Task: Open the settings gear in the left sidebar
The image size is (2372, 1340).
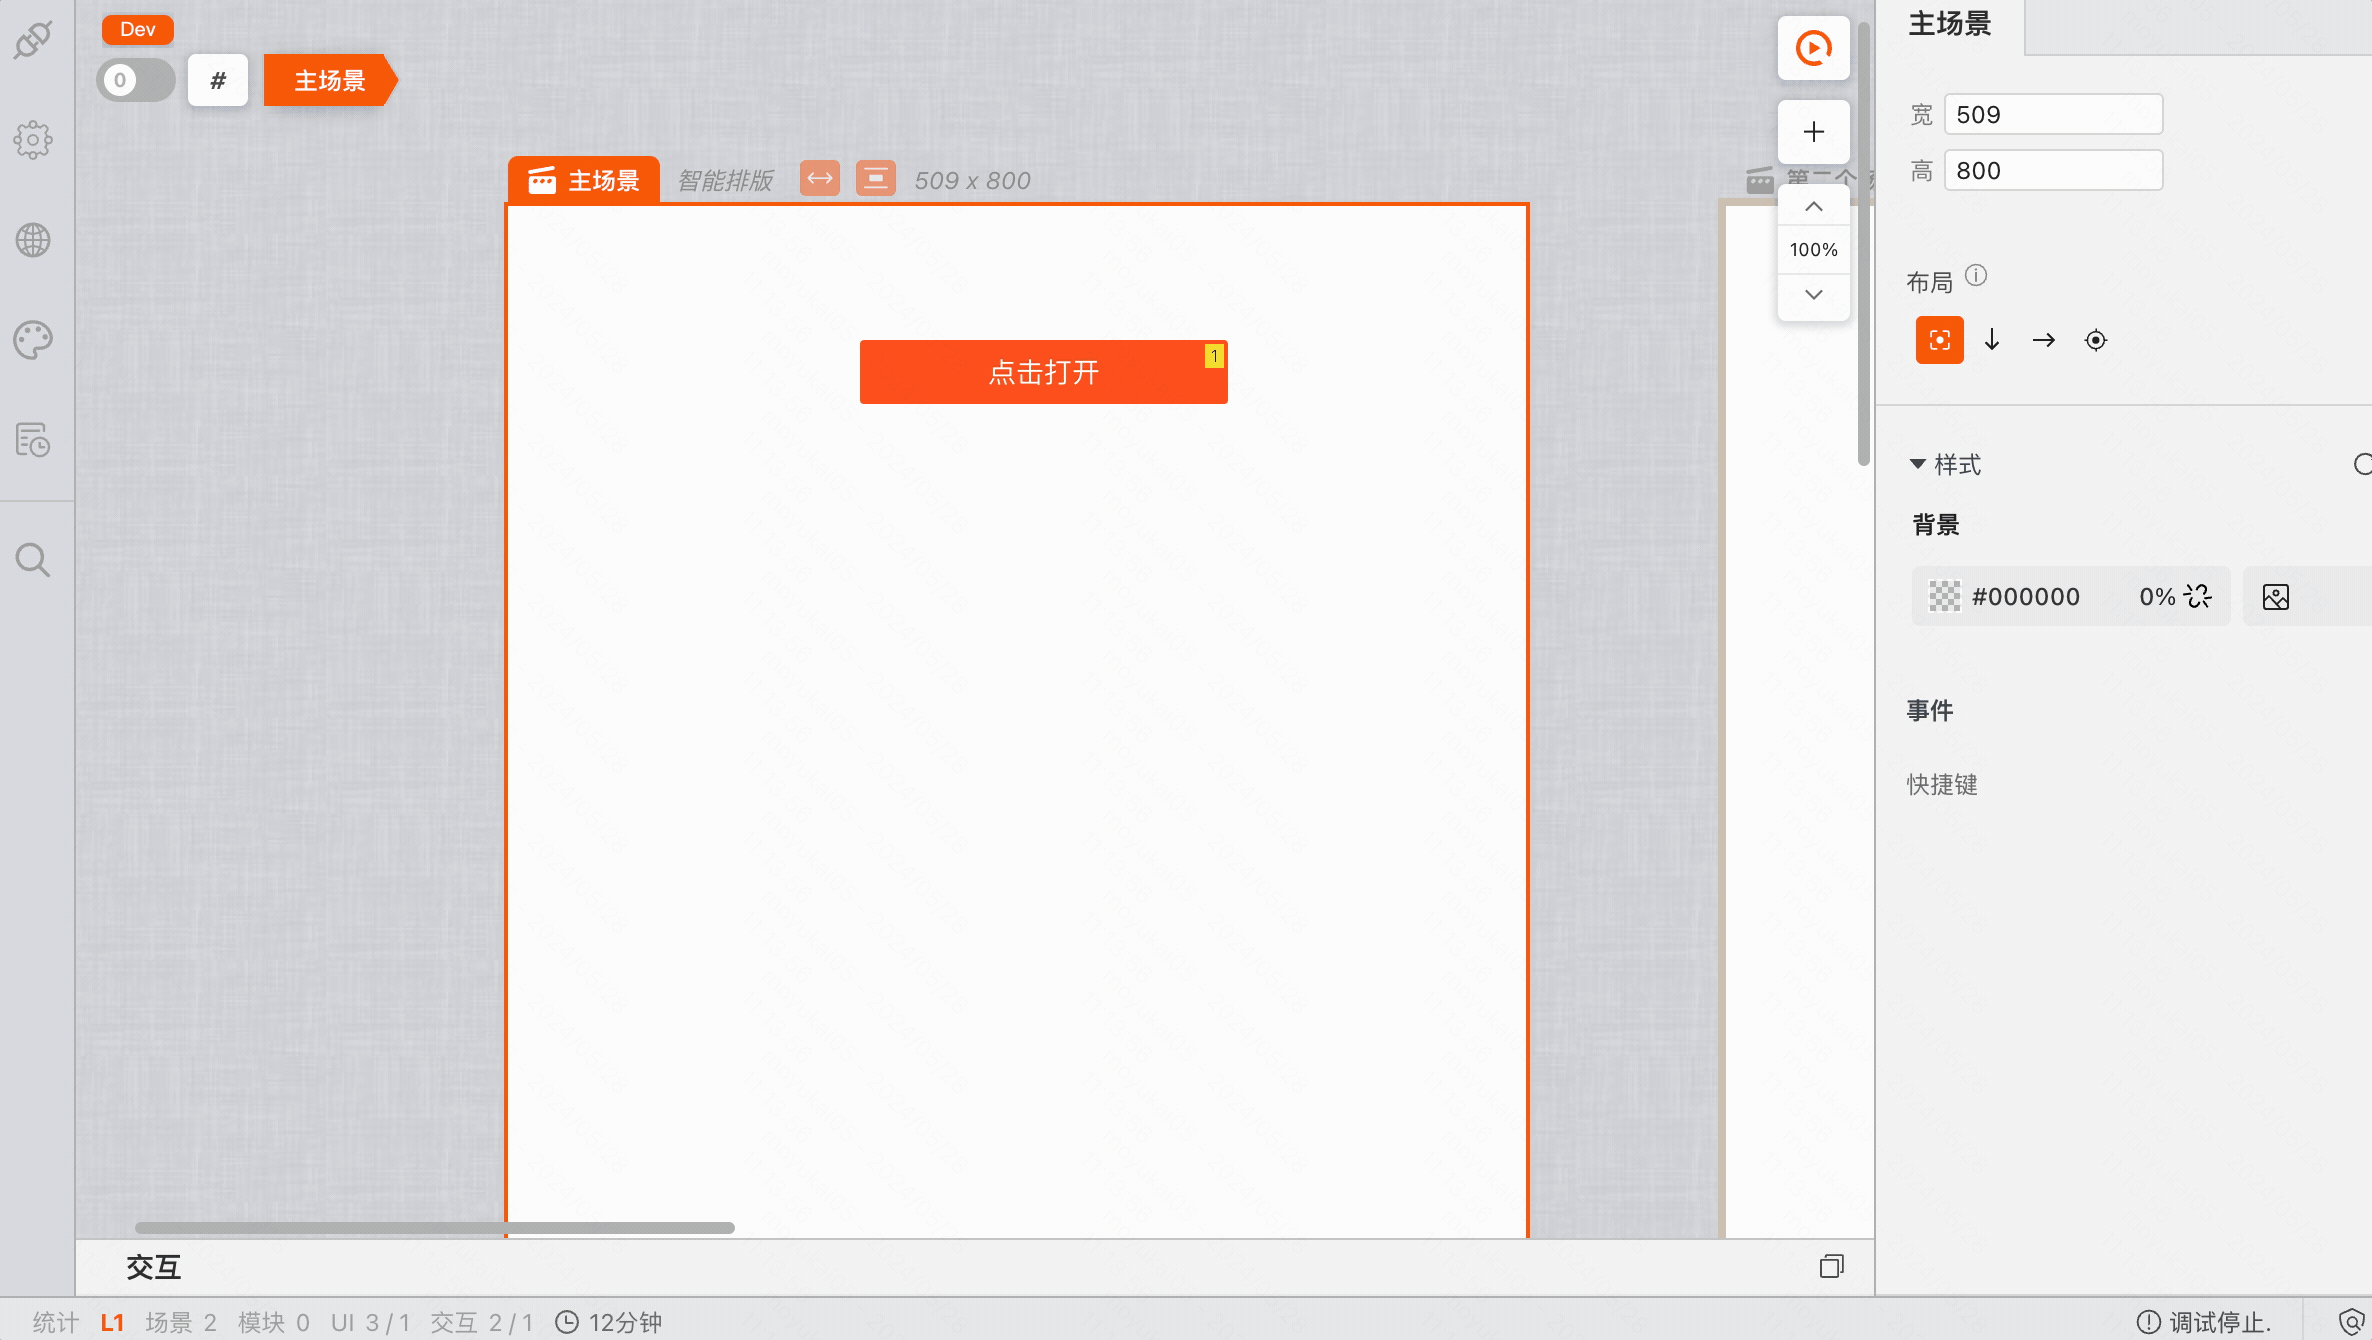Action: (33, 140)
